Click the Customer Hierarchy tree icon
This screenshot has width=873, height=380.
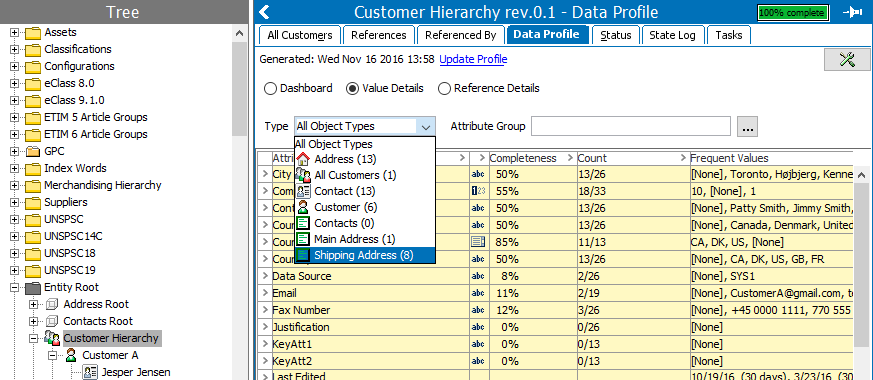[52, 338]
